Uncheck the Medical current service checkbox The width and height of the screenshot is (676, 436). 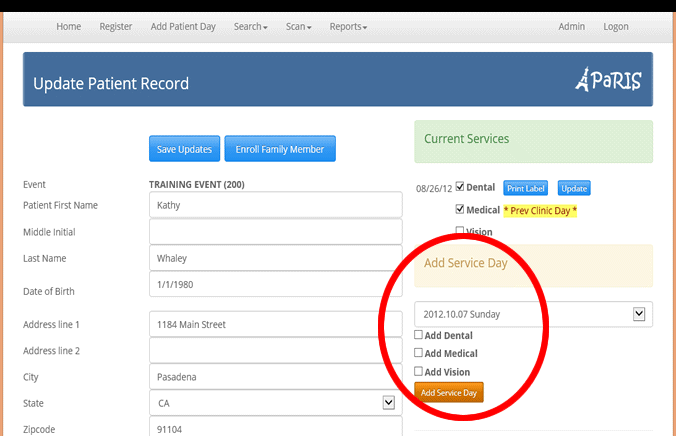pyautogui.click(x=460, y=210)
